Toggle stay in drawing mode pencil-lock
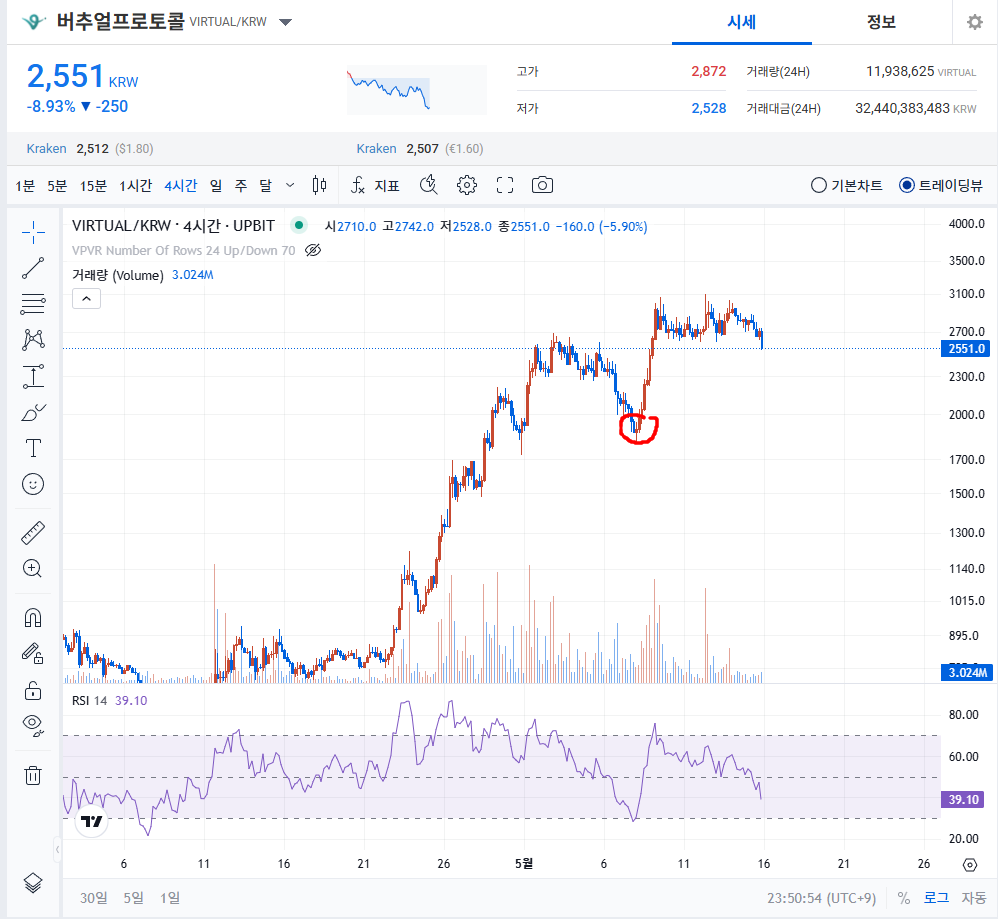Image resolution: width=998 pixels, height=919 pixels. (33, 654)
